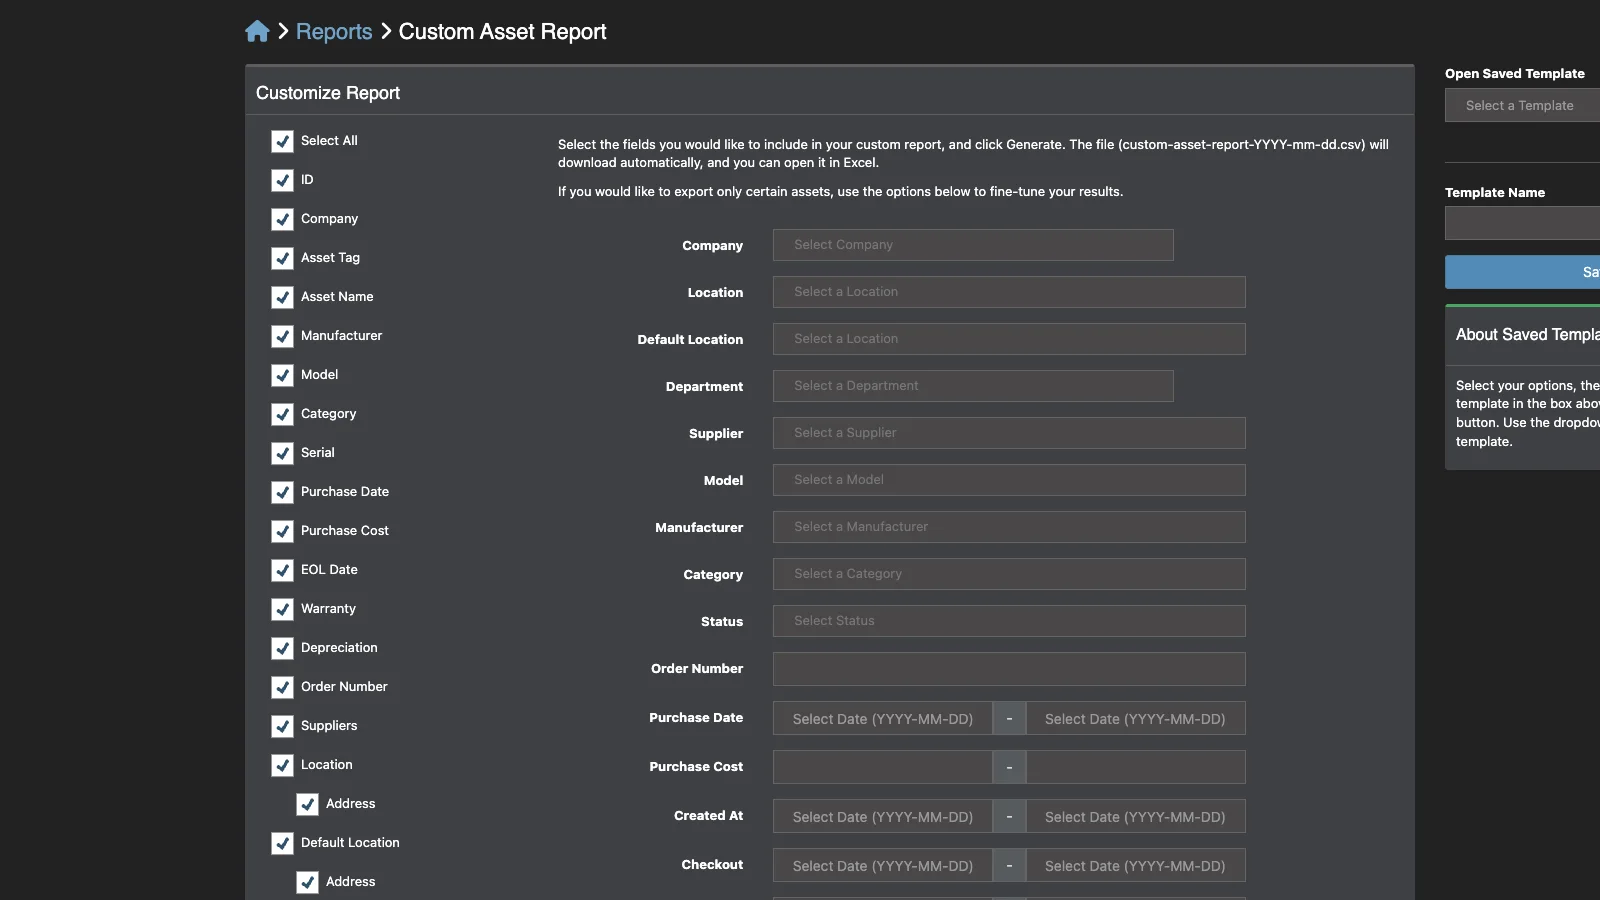Toggle the Warranty checkbox
The width and height of the screenshot is (1600, 900).
[282, 609]
